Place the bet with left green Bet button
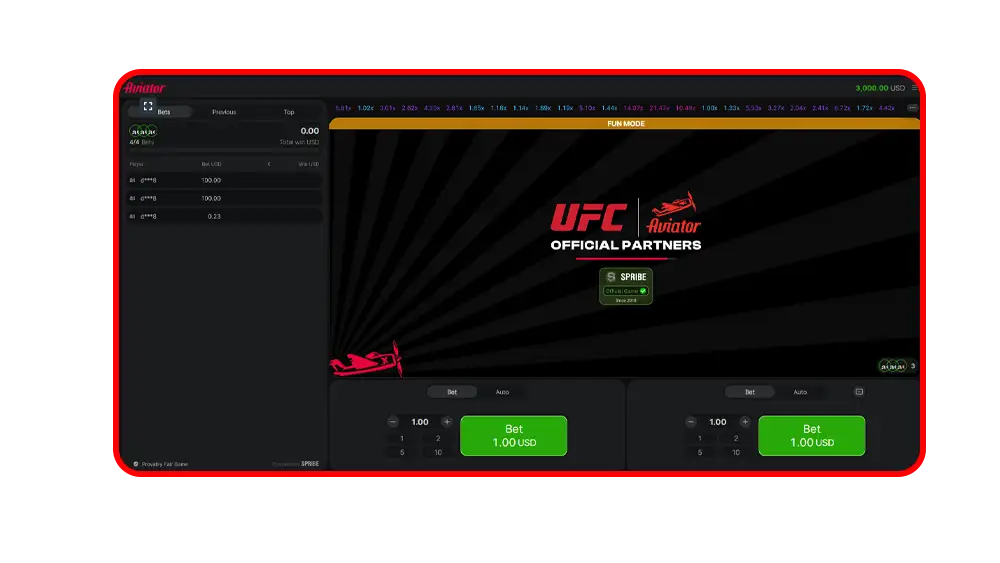 (513, 436)
